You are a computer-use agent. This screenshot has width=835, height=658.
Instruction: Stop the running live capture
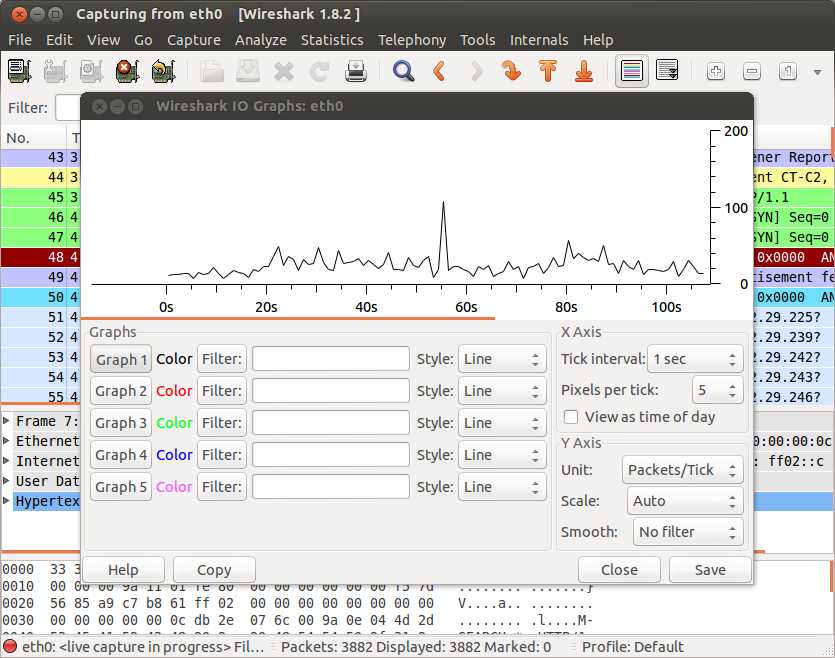pyautogui.click(x=127, y=71)
